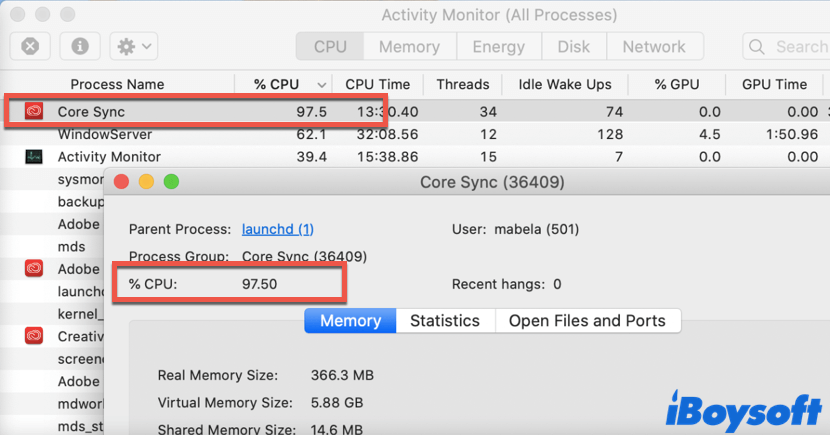Open the gear actions dropdown
The width and height of the screenshot is (830, 435).
pos(133,46)
